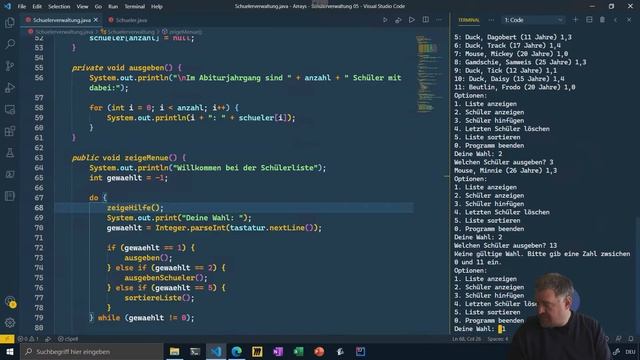Click the DEU language indicator in tray
Viewport: 640px width, 360px height.
[x=630, y=351]
